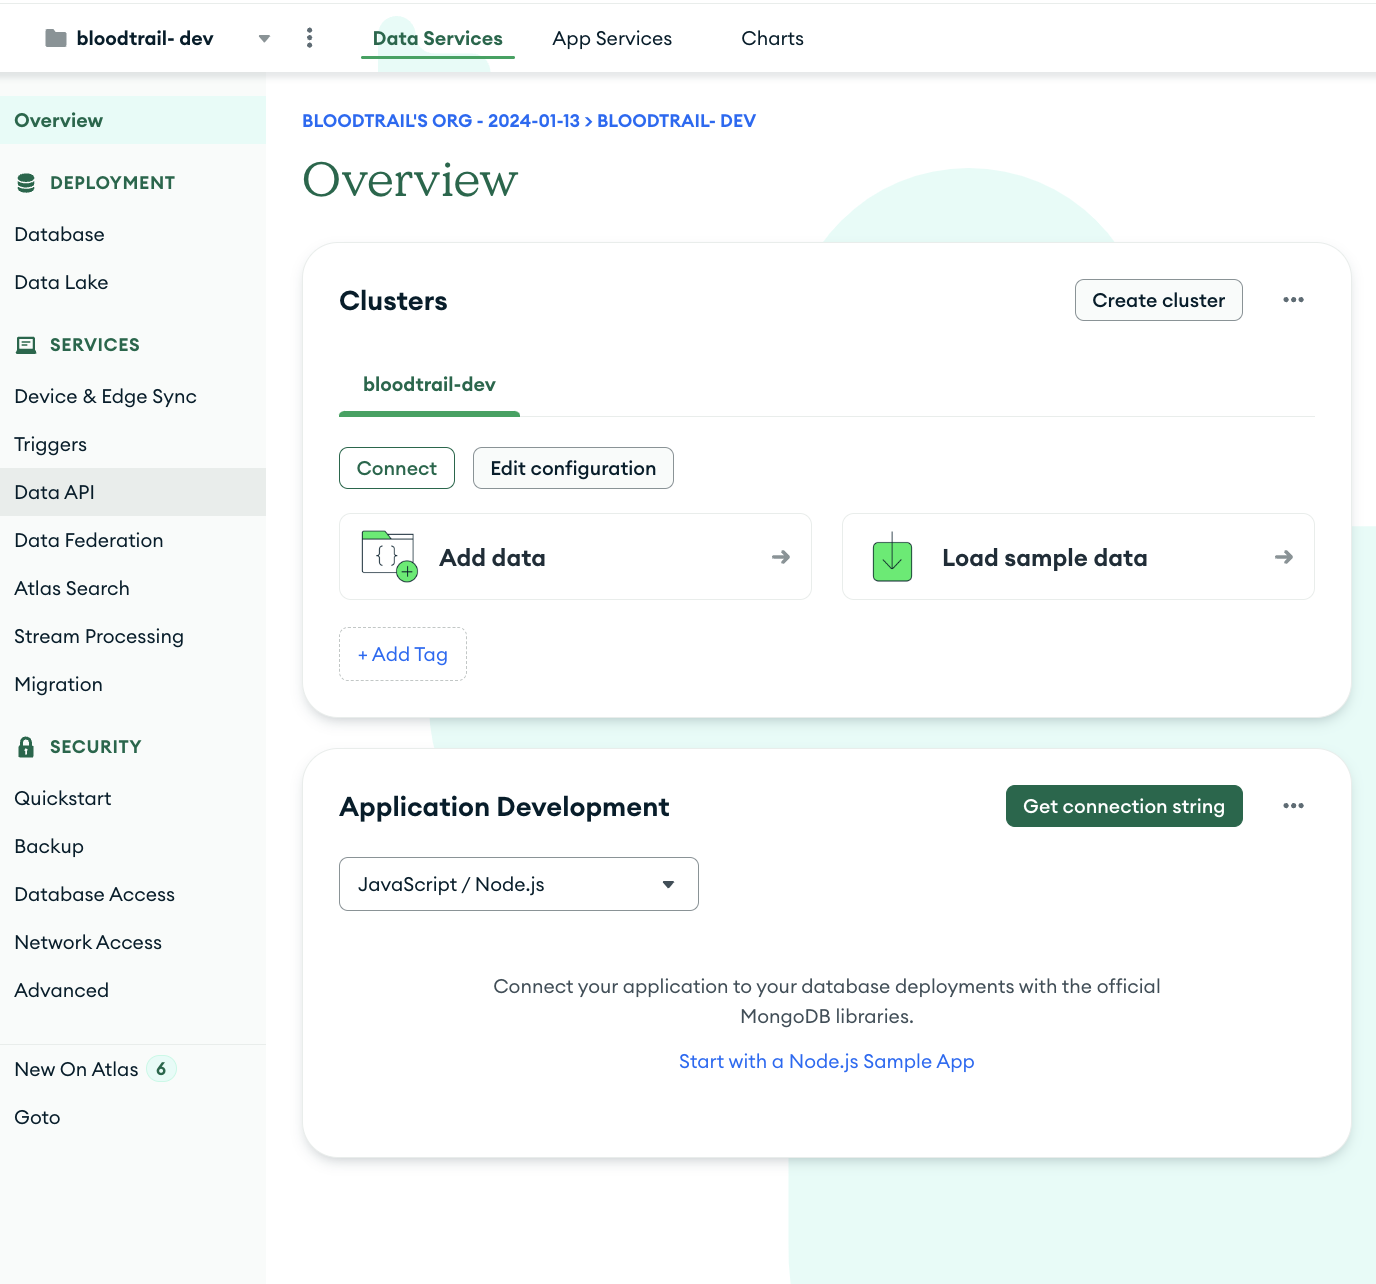
Task: Click the Create cluster button
Action: [1159, 300]
